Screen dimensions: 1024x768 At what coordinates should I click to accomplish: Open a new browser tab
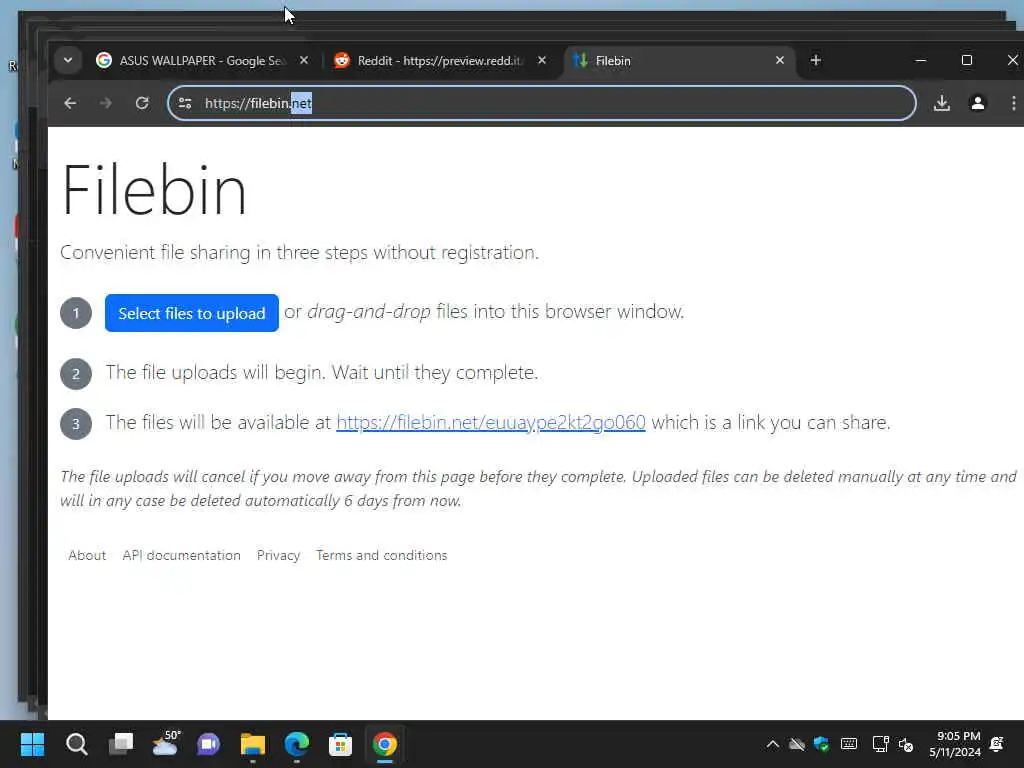816,61
